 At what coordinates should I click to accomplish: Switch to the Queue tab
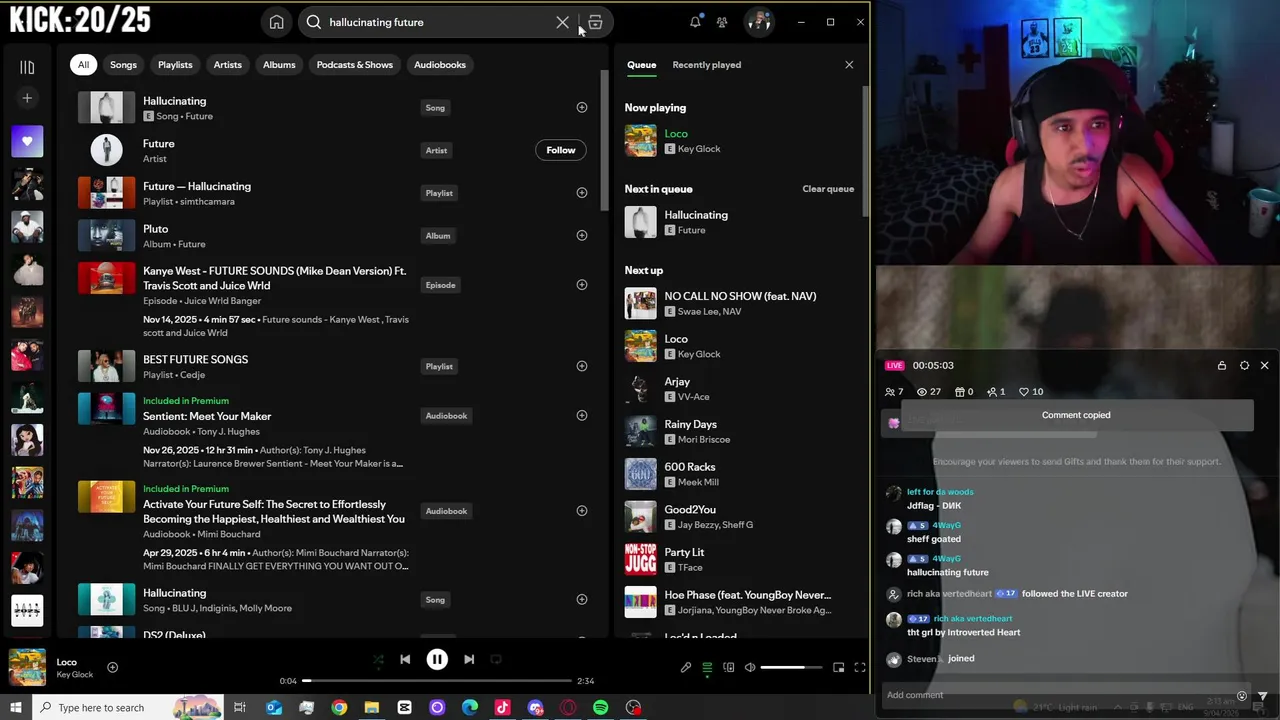[642, 65]
